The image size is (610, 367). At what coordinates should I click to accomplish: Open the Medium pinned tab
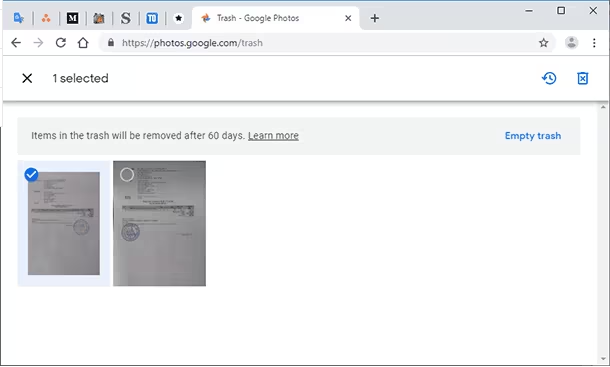[x=72, y=18]
